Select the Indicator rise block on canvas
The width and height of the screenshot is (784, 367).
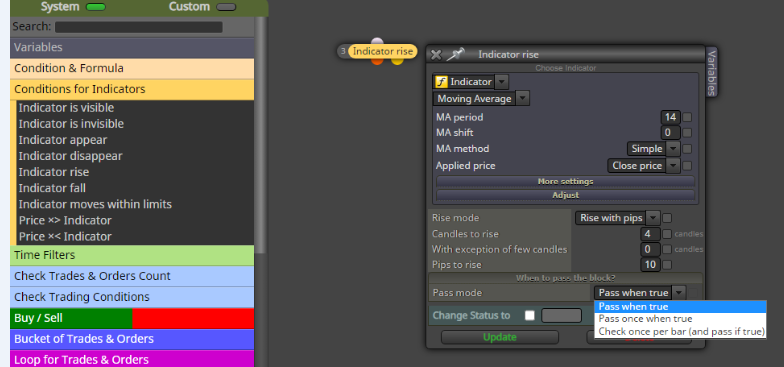383,51
